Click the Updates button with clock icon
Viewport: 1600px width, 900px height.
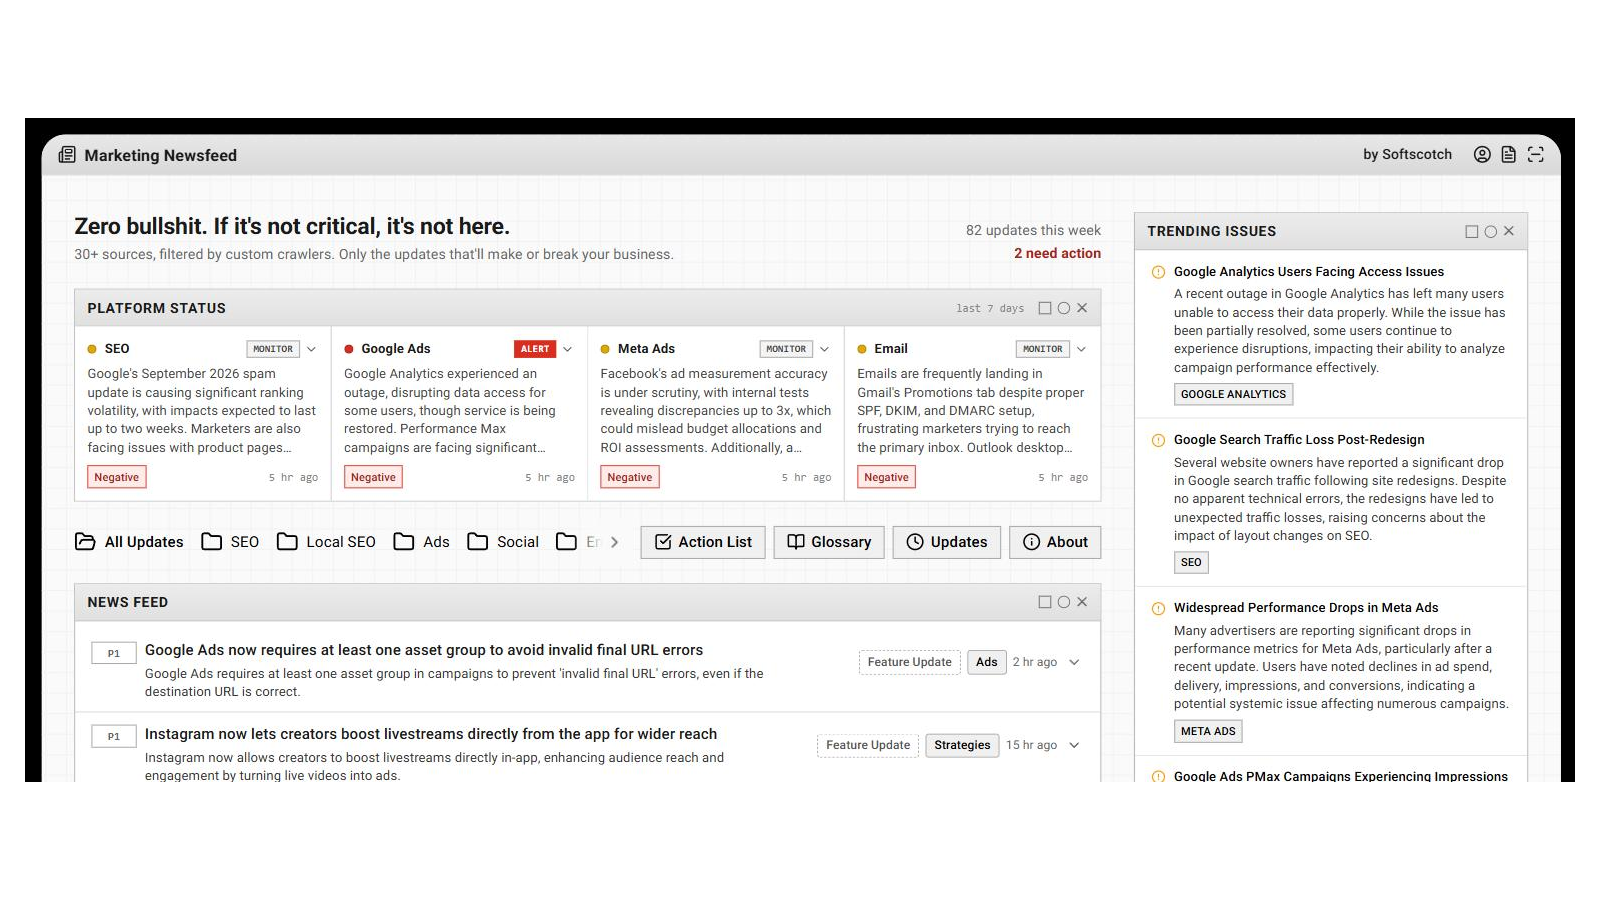click(947, 542)
